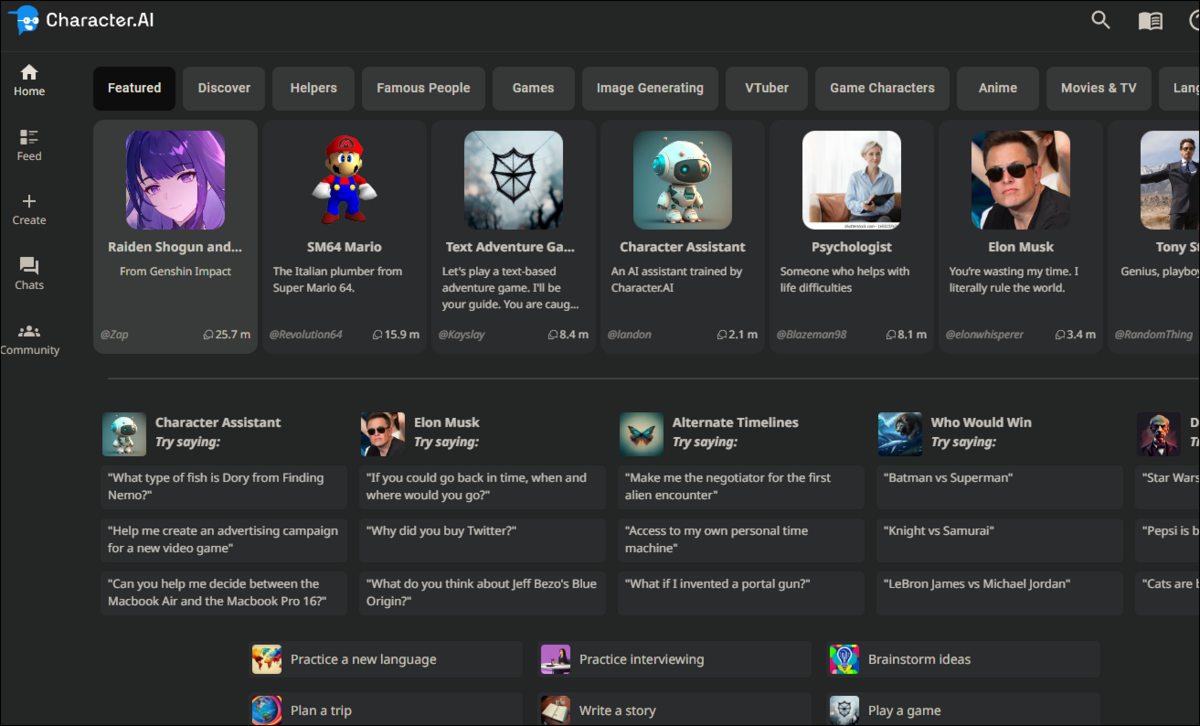Click the Create plus icon
The image size is (1200, 726).
[x=29, y=201]
